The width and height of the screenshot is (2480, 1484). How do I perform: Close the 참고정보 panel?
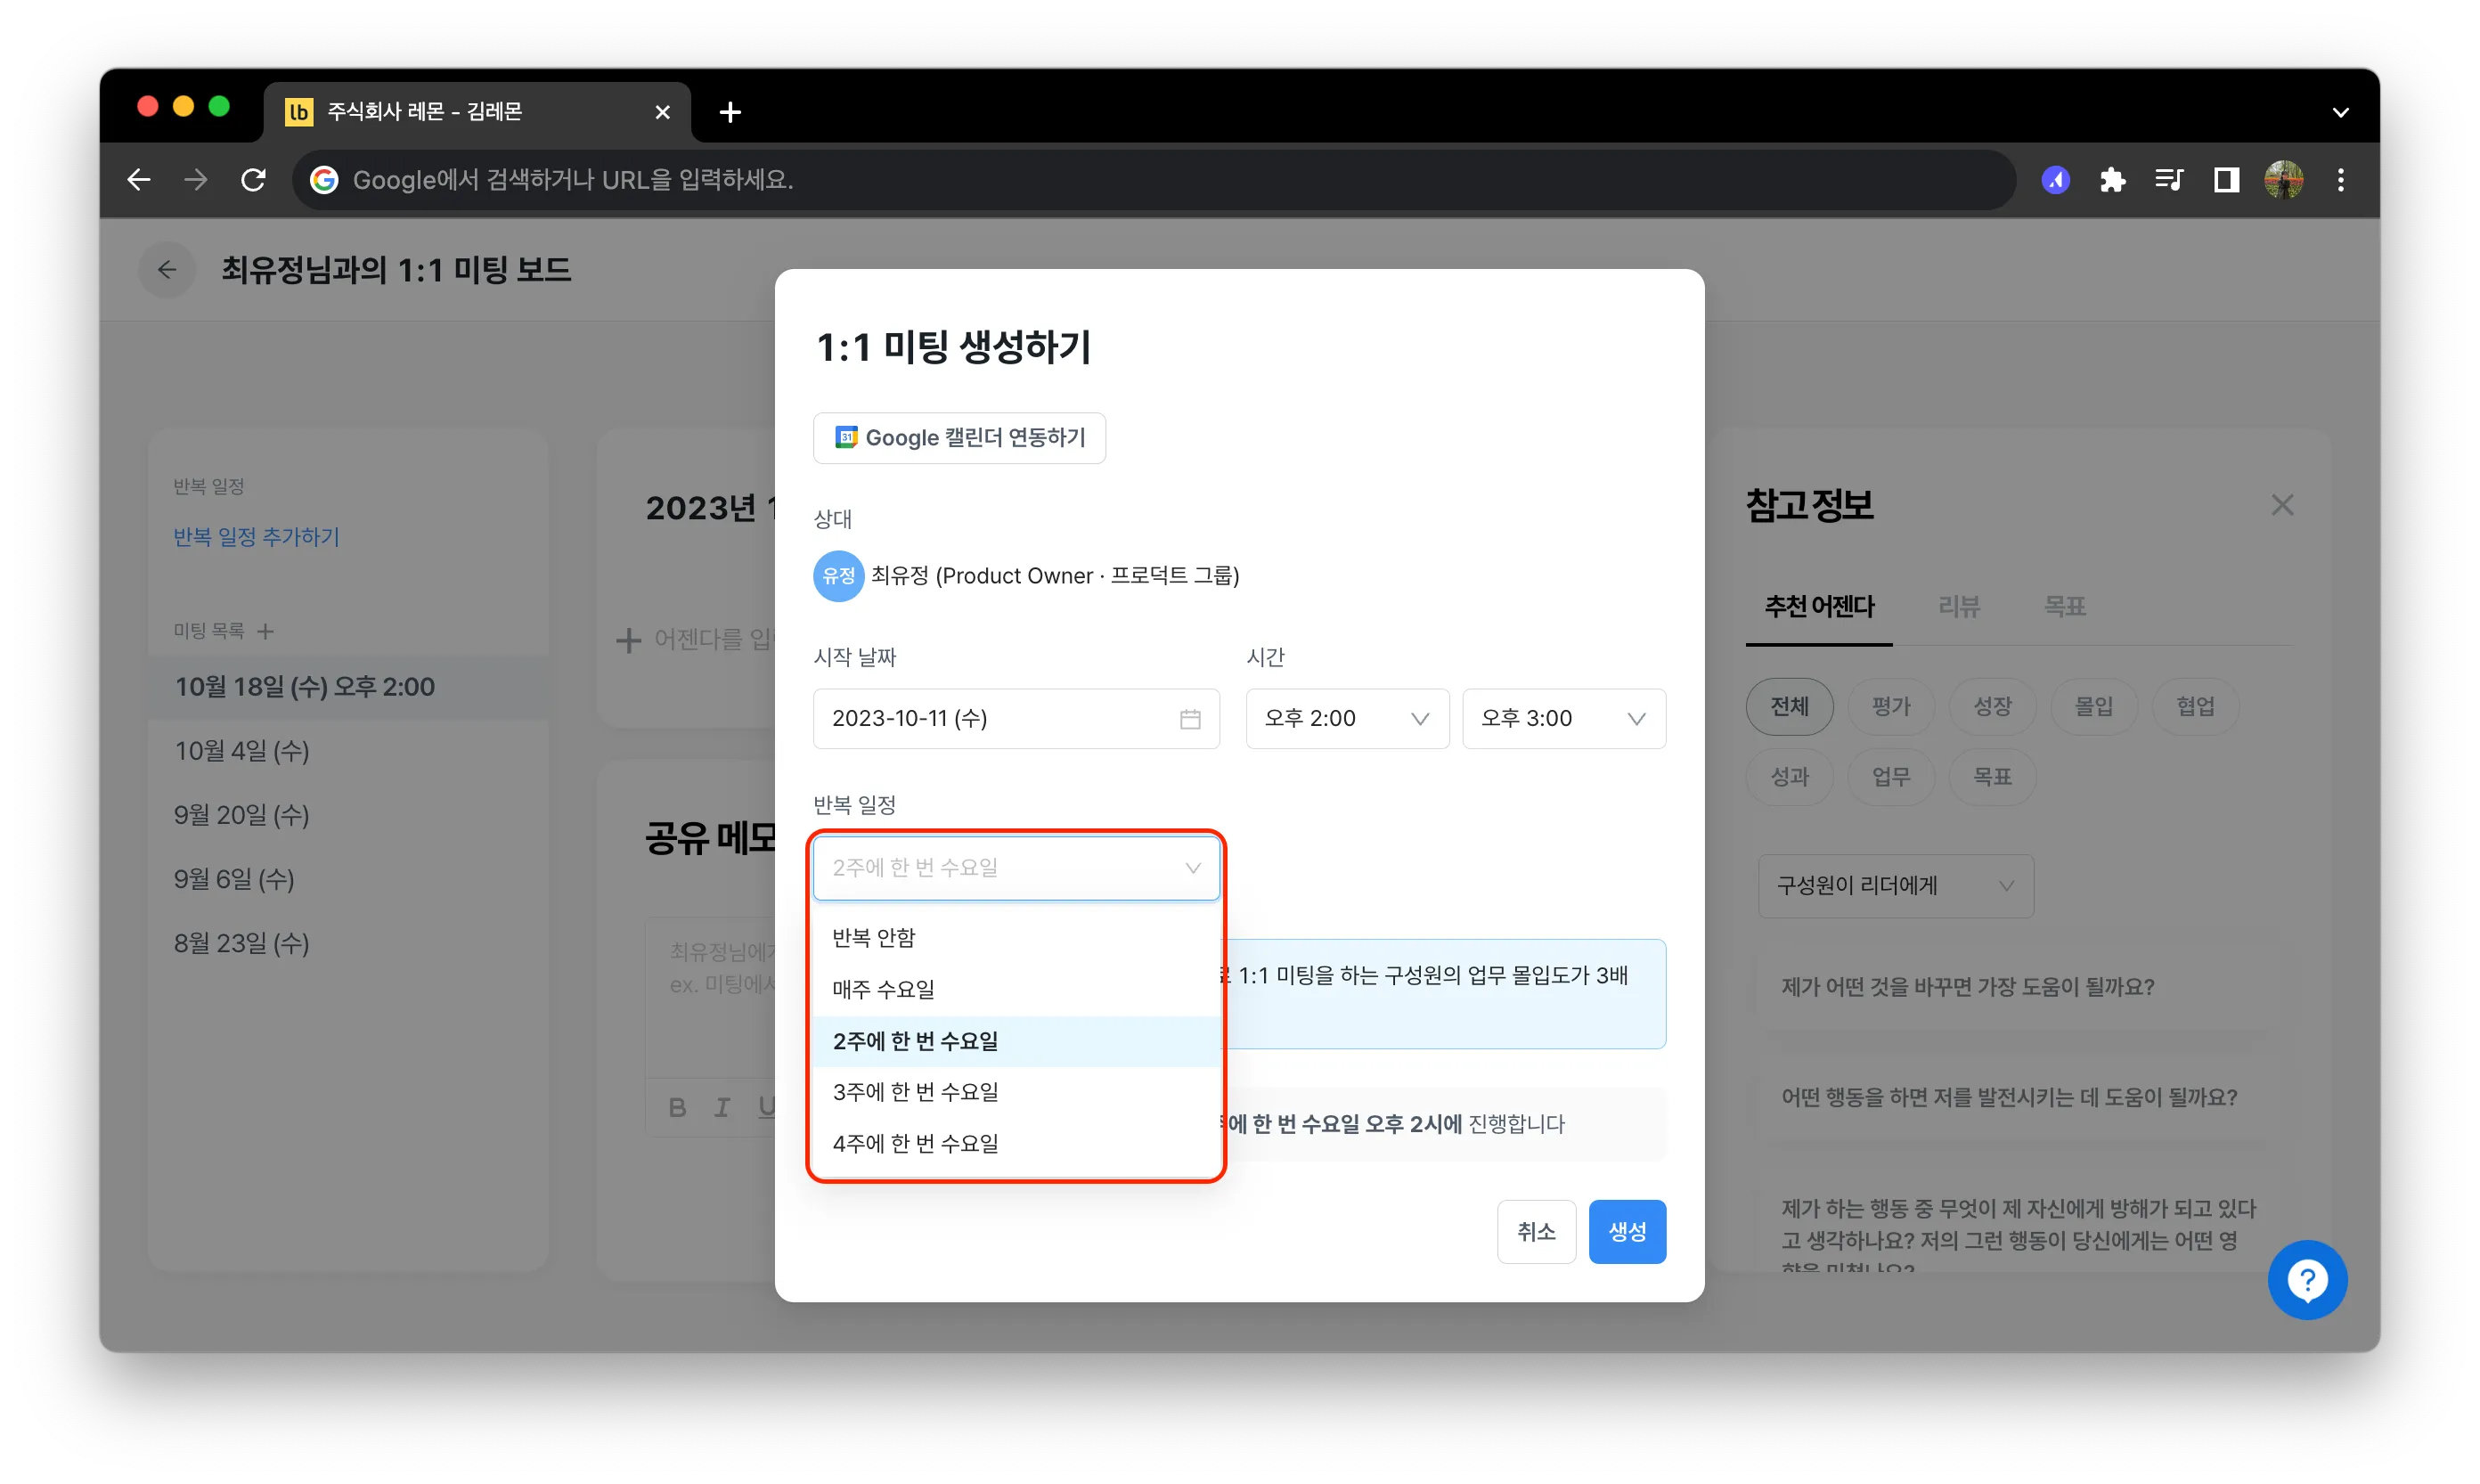pos(2282,505)
